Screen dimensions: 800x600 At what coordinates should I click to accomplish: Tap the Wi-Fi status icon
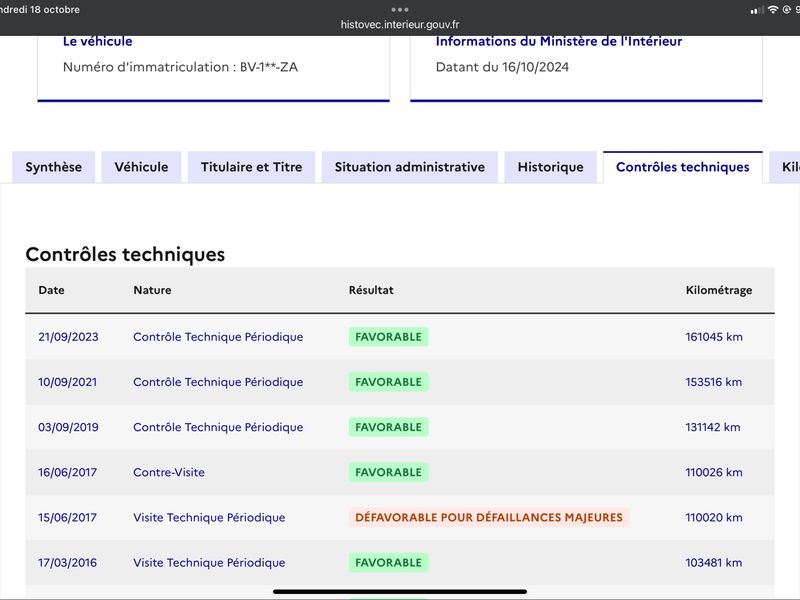tap(773, 10)
